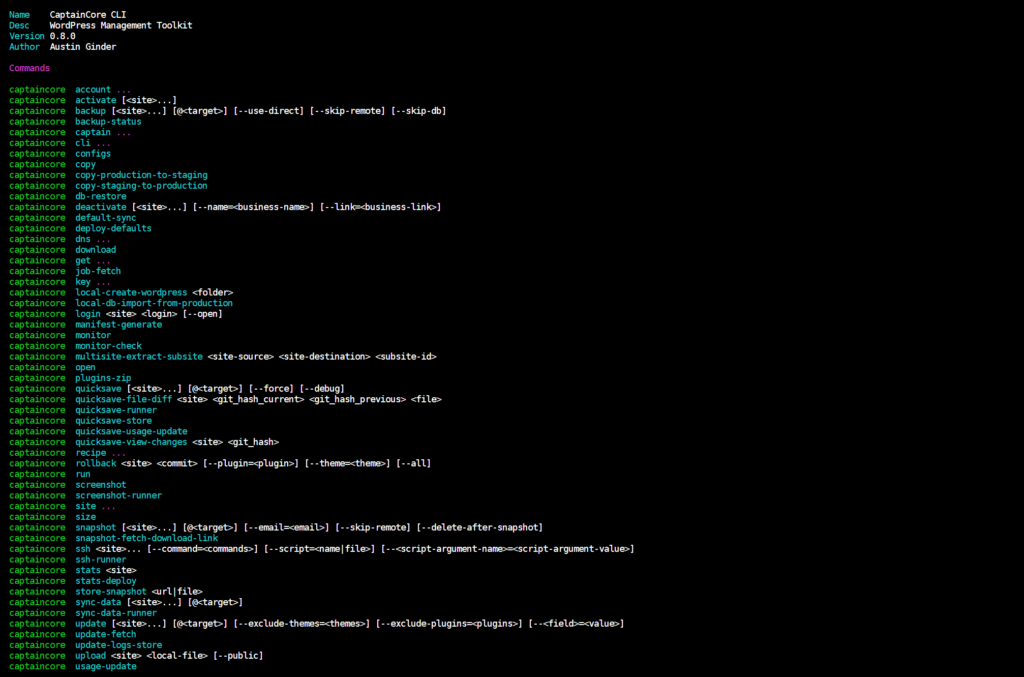Click the 'multisite-extract-subsite' command

(x=138, y=356)
